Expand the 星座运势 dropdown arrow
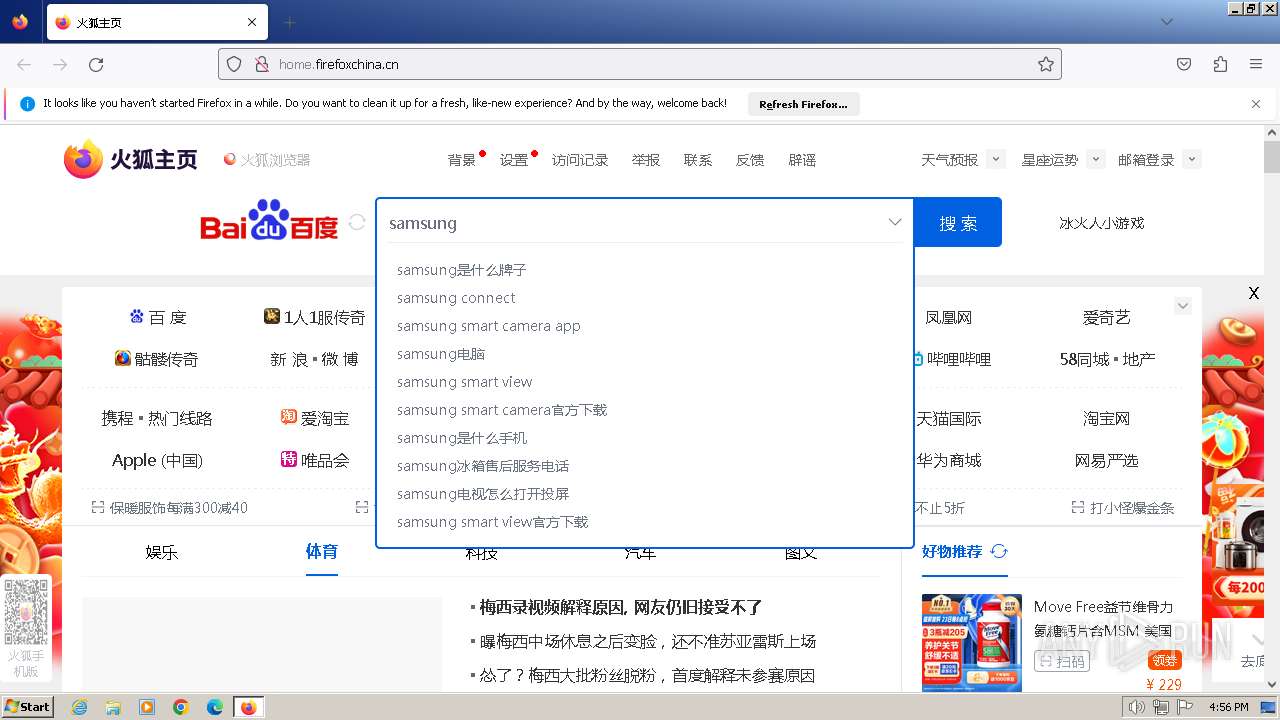The width and height of the screenshot is (1280, 720). pos(1095,159)
